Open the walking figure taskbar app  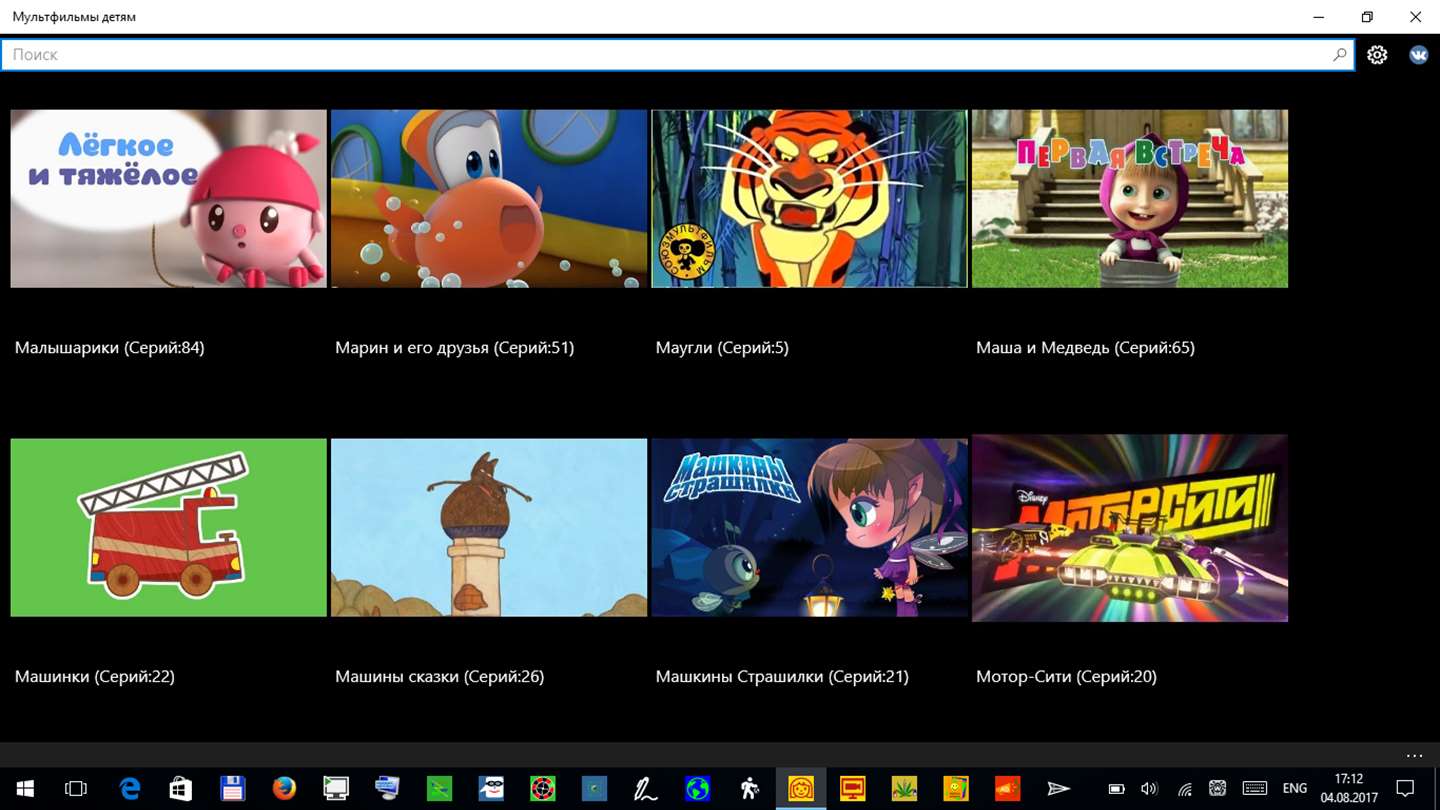(x=749, y=789)
